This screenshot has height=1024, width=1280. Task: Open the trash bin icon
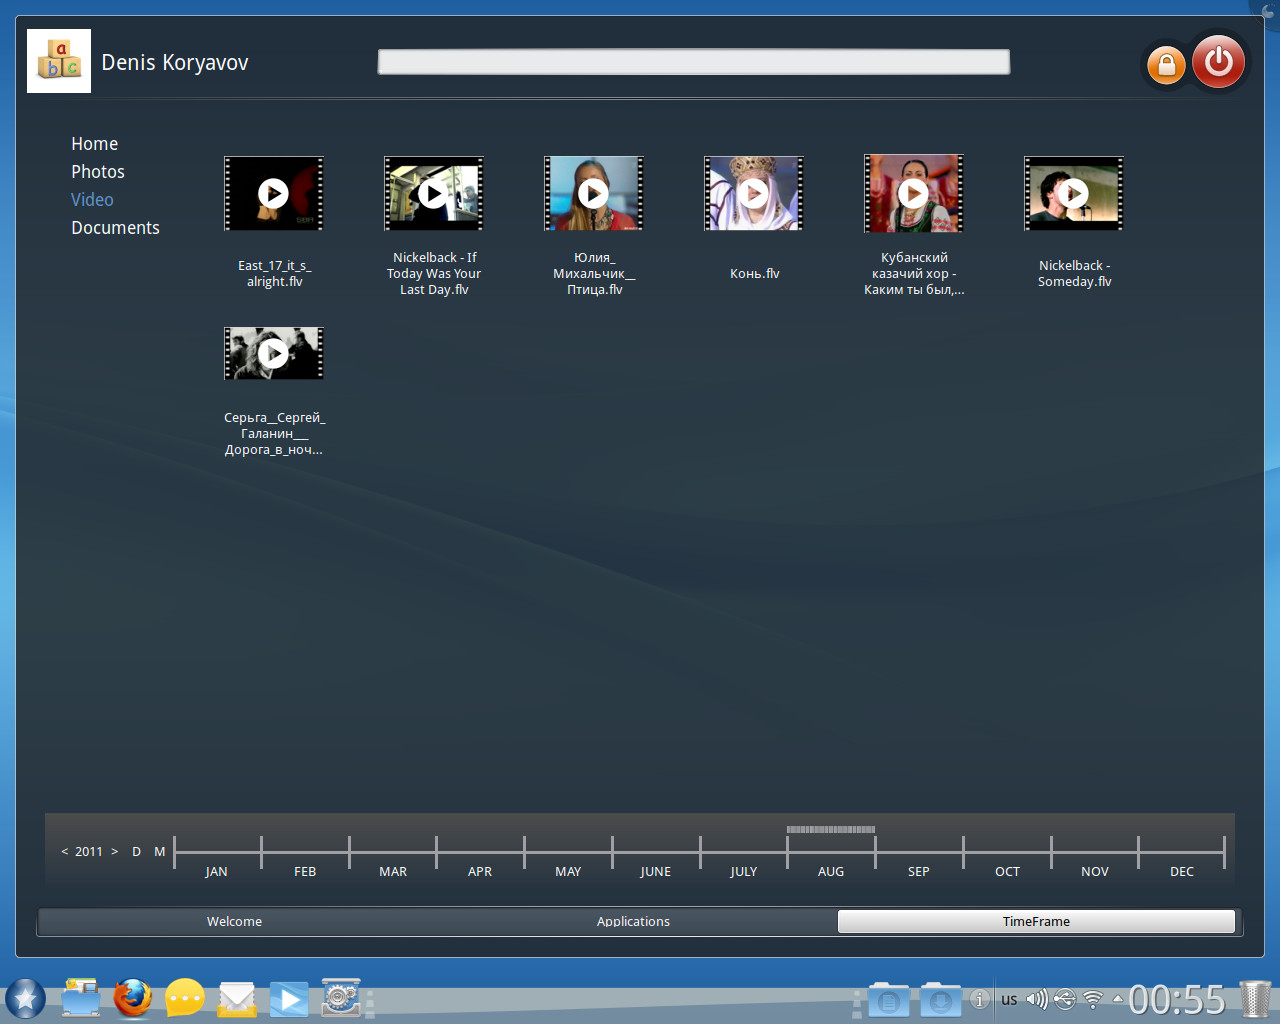1255,998
